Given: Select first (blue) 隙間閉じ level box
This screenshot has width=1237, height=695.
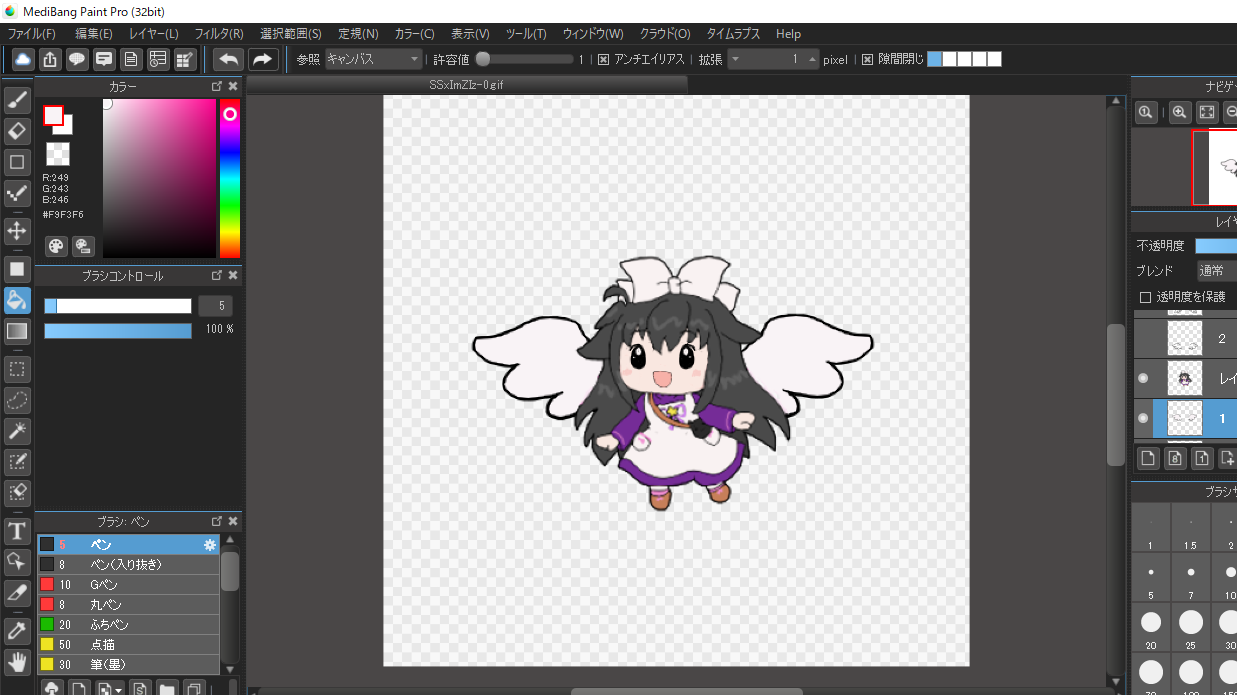Looking at the screenshot, I should pos(934,59).
